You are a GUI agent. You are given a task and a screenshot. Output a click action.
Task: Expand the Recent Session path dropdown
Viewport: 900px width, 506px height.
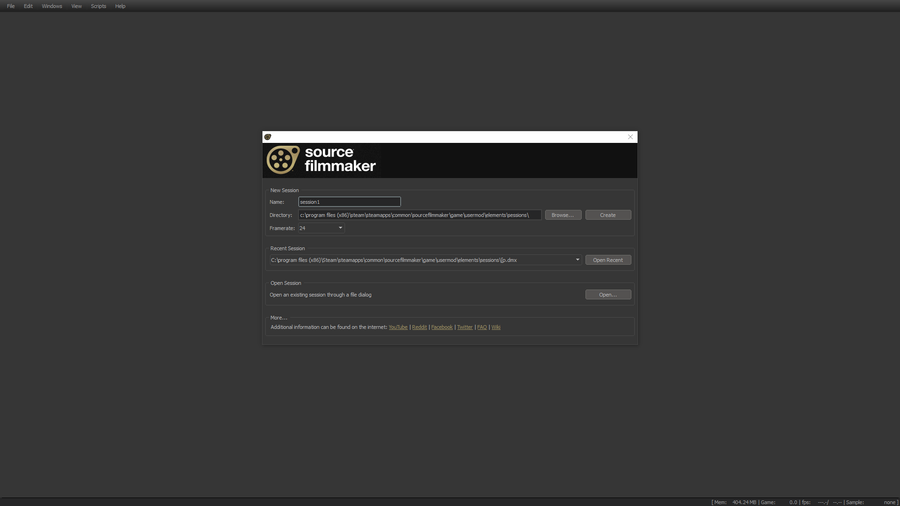point(425,260)
